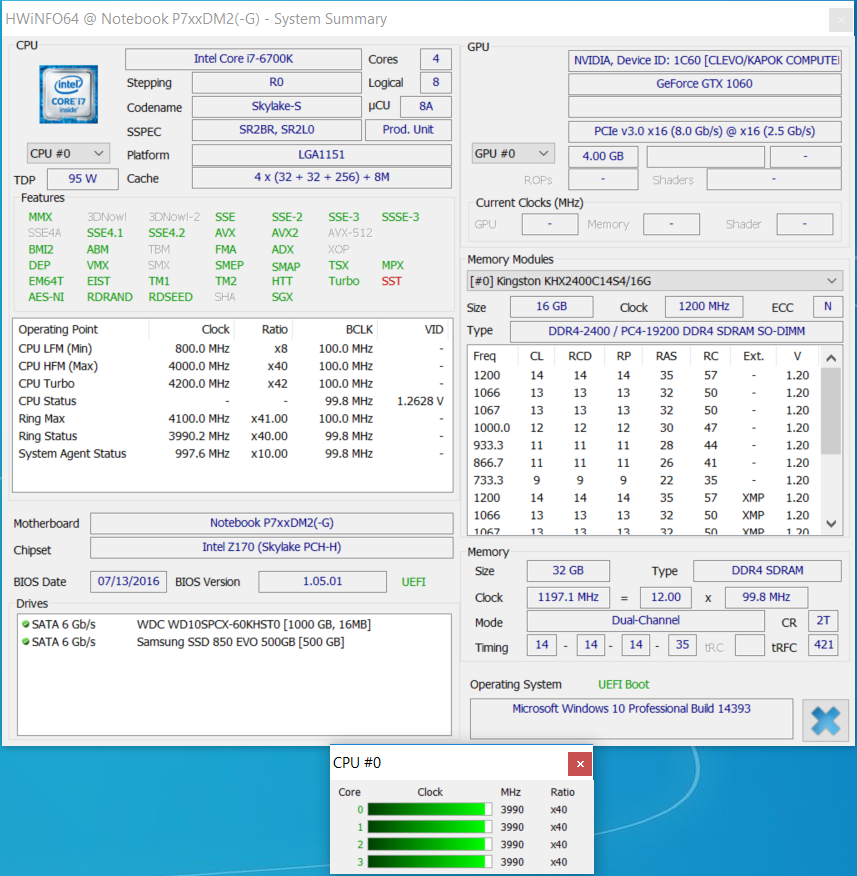Click the 1.2628 V VID value

point(420,401)
